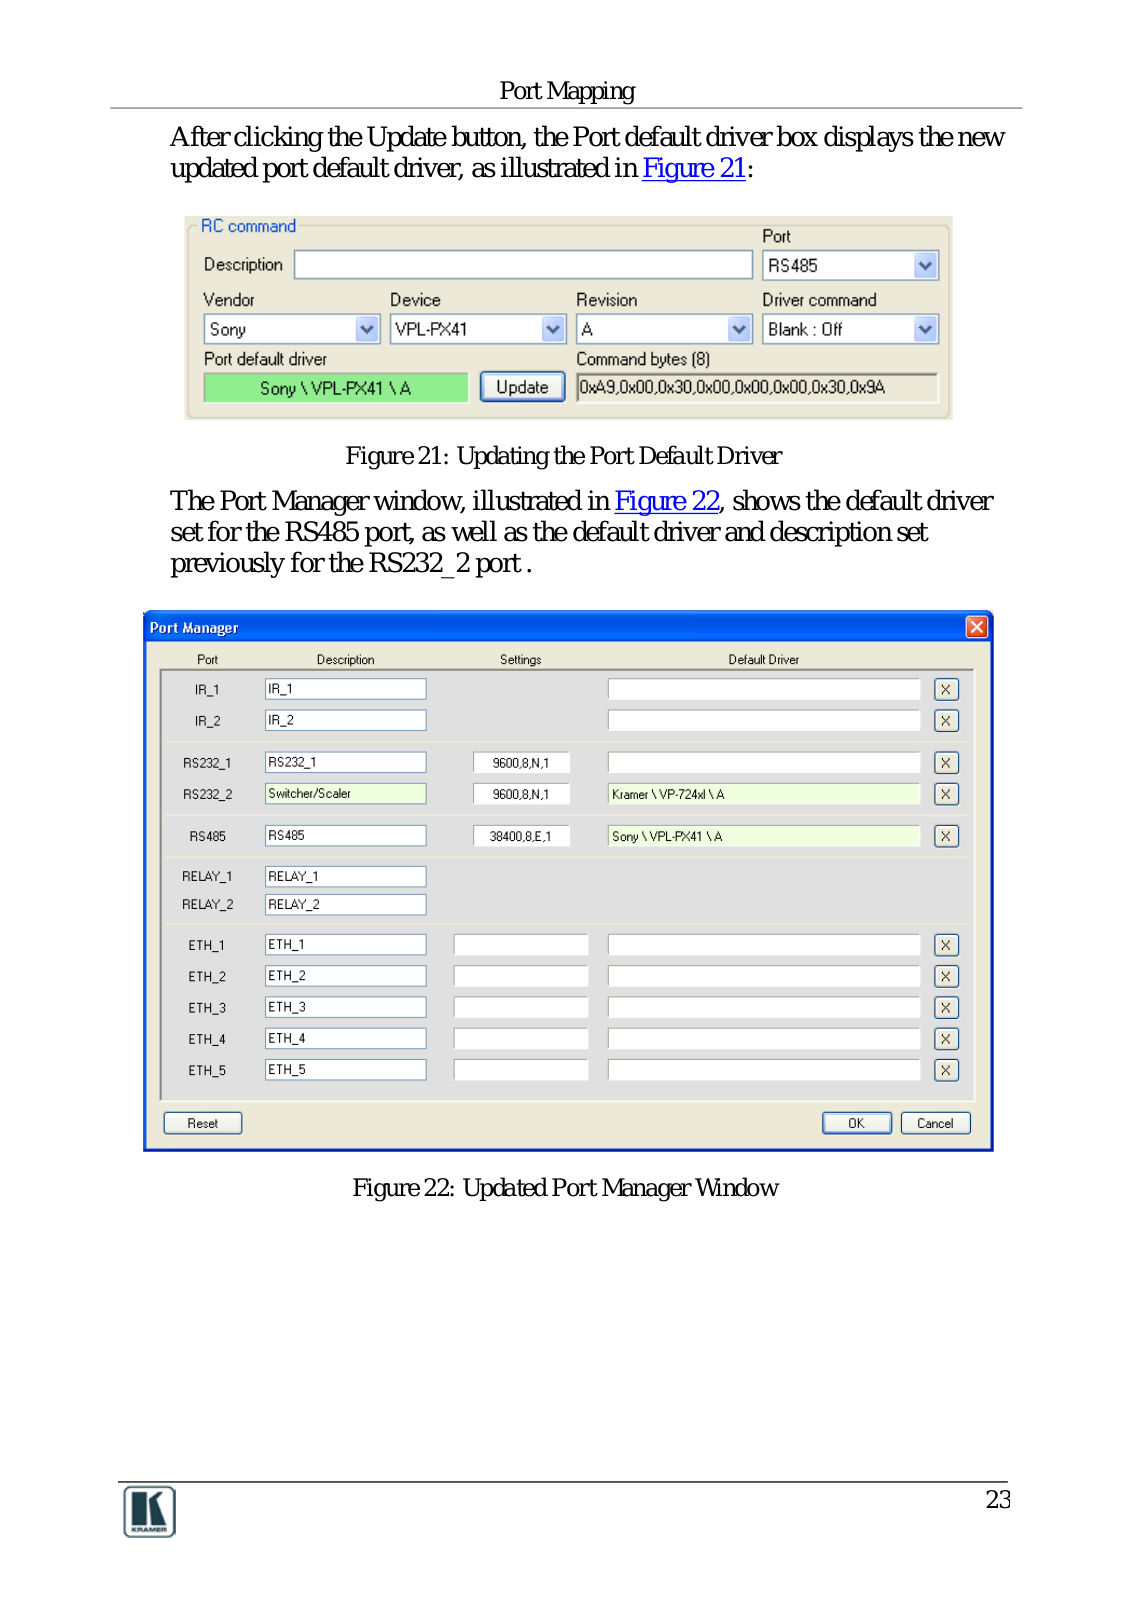Viewport: 1128px width, 1600px height.
Task: Click Sony \ VPL-PX41 \ A driver field in Port Manager
Action: 764,836
